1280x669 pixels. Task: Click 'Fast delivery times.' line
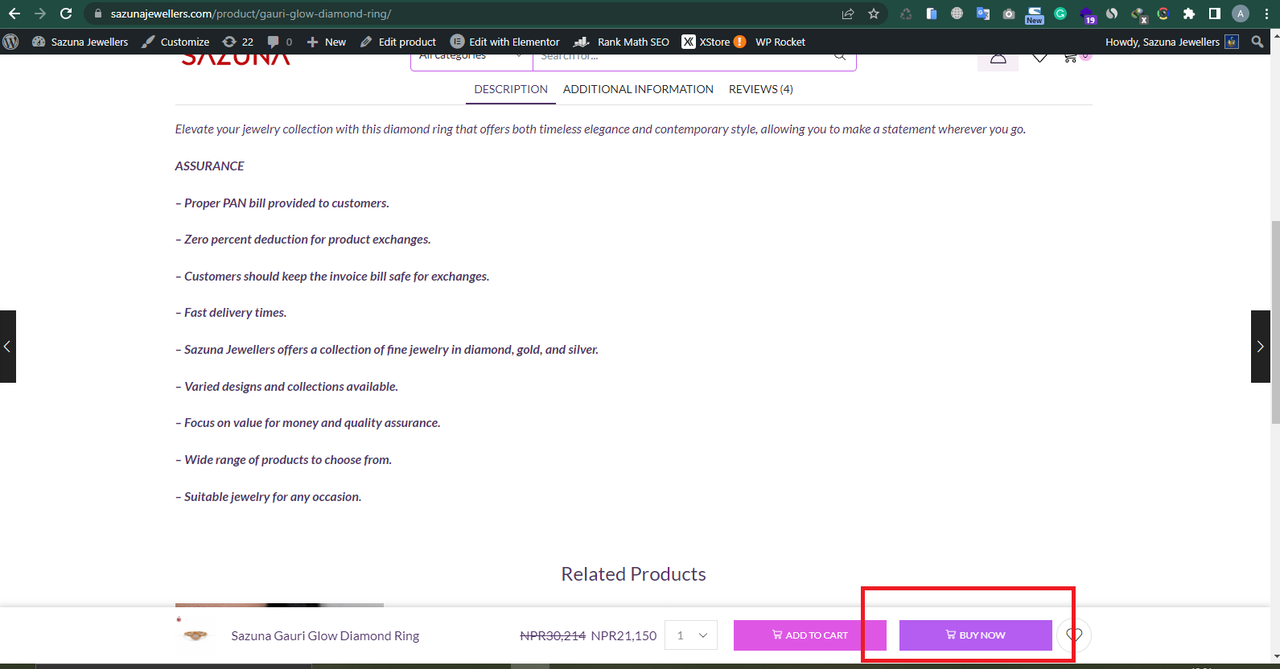click(231, 313)
